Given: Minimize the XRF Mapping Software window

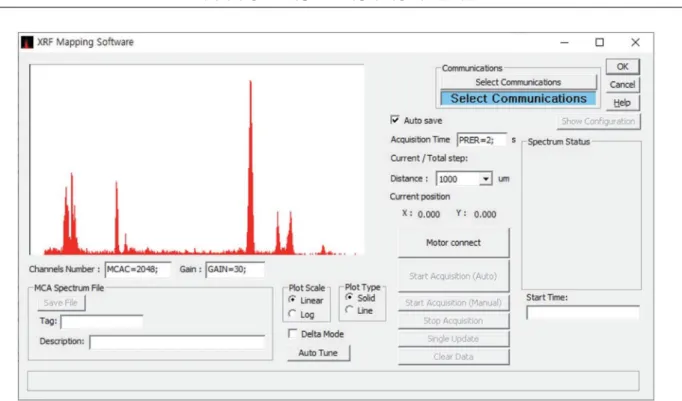Looking at the screenshot, I should click(565, 42).
